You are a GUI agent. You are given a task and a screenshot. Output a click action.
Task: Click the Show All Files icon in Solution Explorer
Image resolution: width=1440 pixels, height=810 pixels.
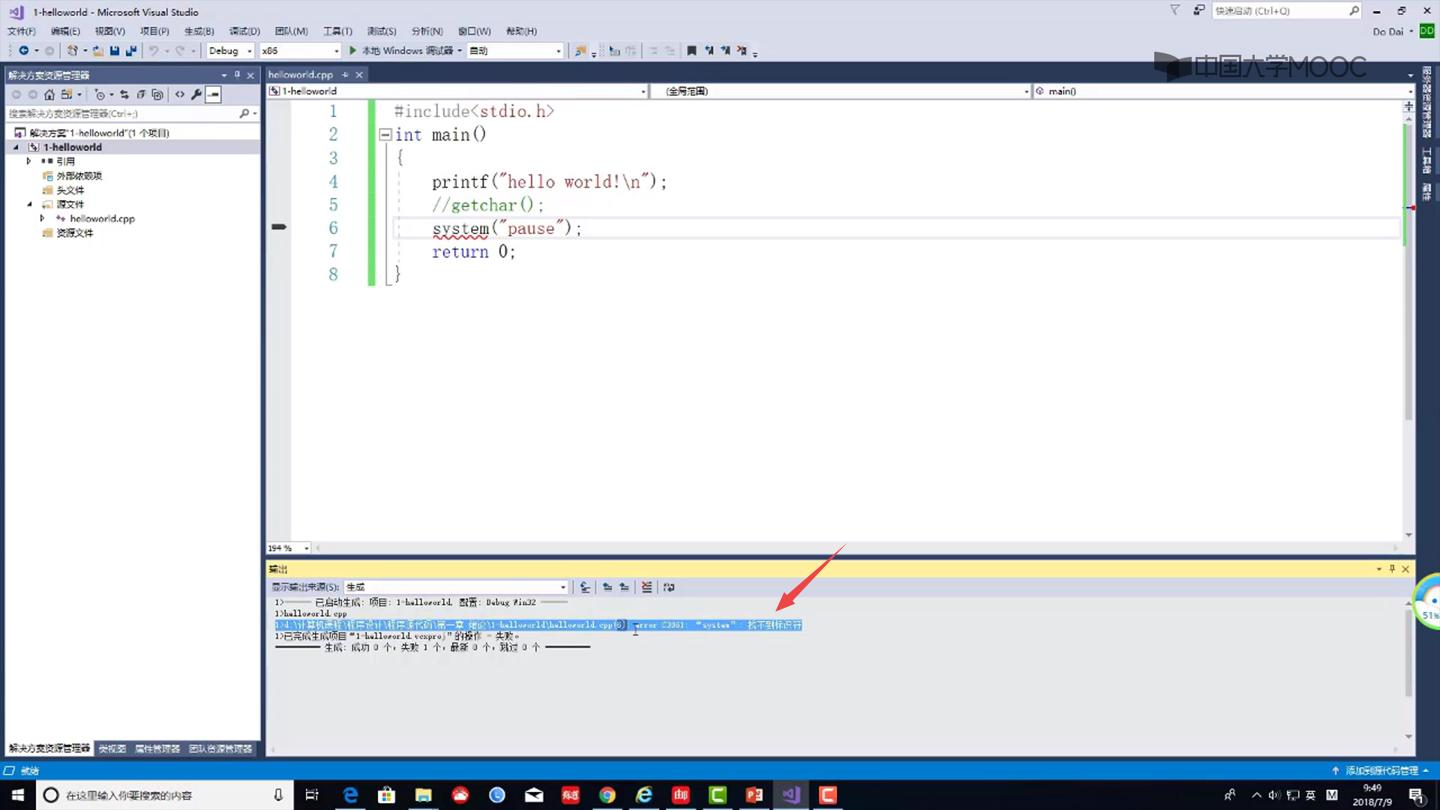157,95
